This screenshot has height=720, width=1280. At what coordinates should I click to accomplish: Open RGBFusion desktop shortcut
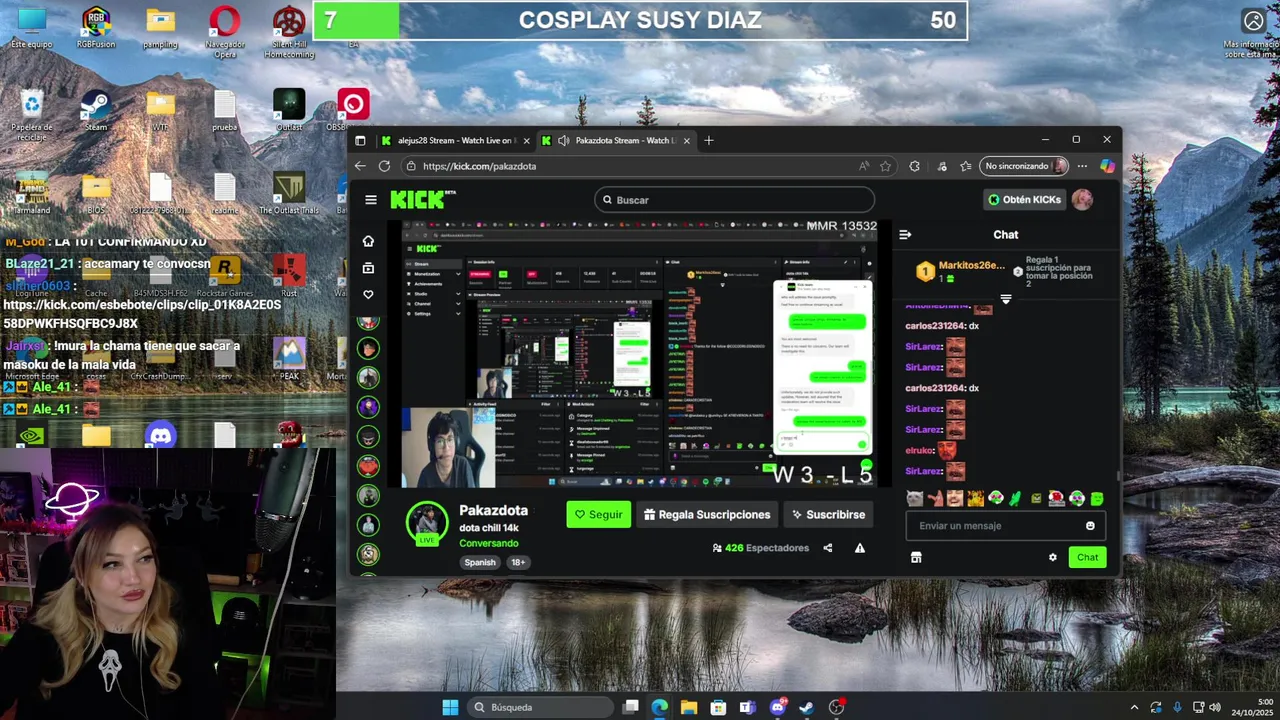point(96,27)
